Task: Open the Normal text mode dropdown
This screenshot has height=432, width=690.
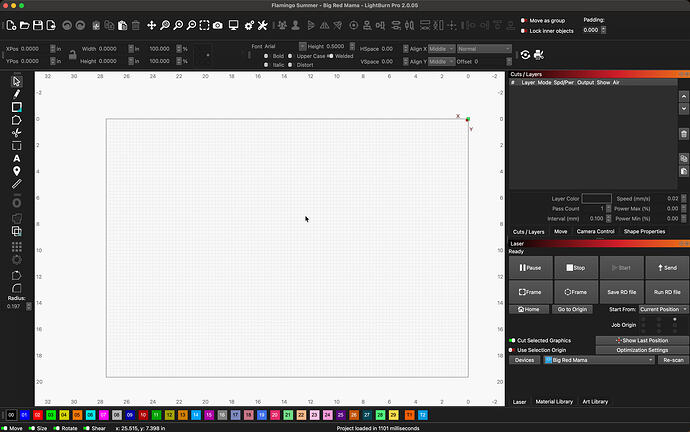Action: pyautogui.click(x=484, y=49)
